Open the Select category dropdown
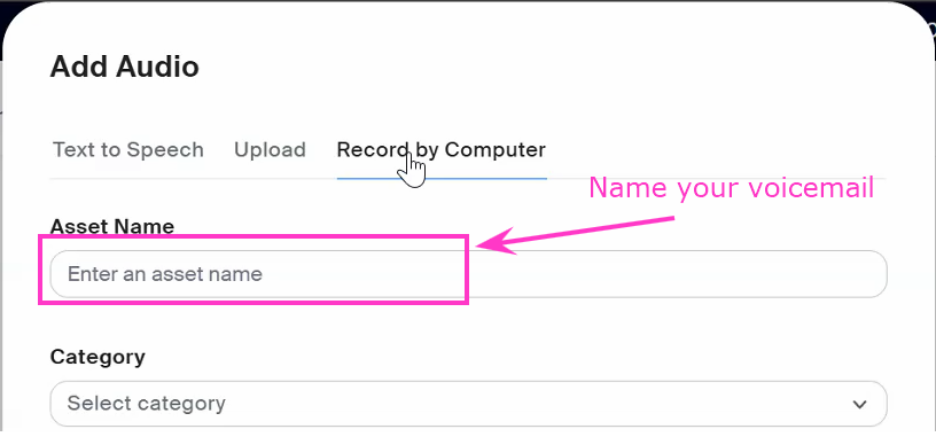936x432 pixels. point(469,403)
